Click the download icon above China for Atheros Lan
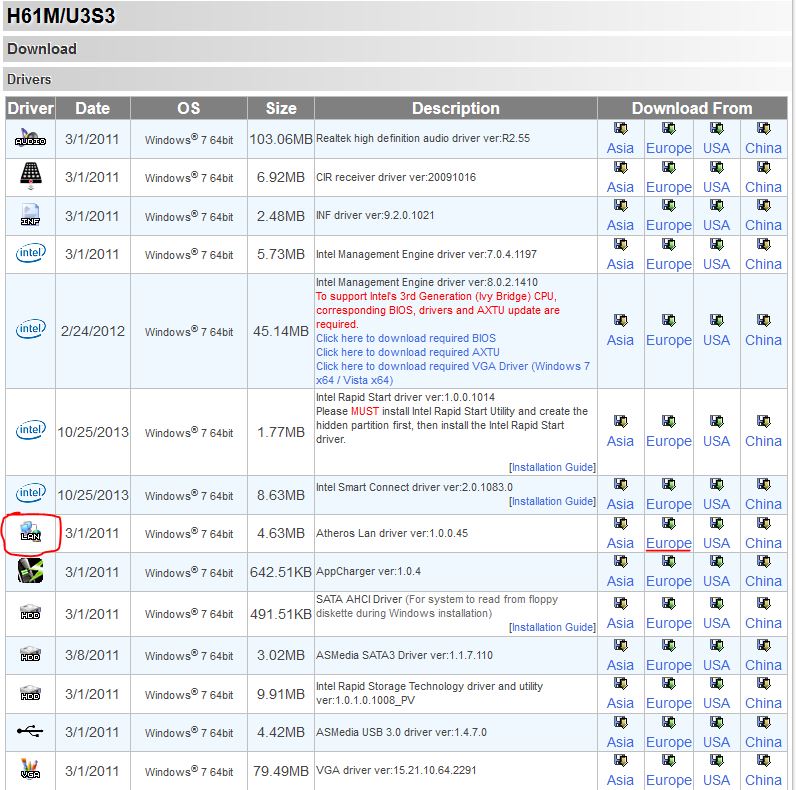Viewport: 797px width, 790px height. [x=763, y=523]
